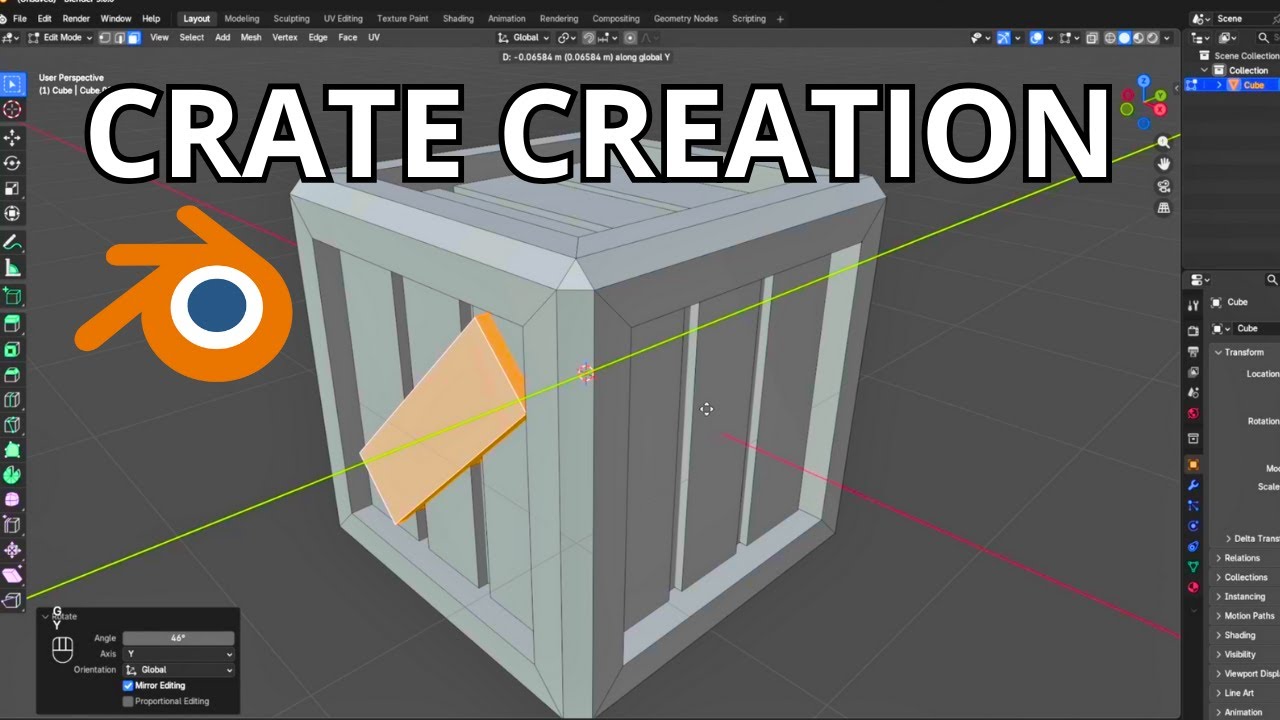Switch to the Modeling workspace tab

241,18
